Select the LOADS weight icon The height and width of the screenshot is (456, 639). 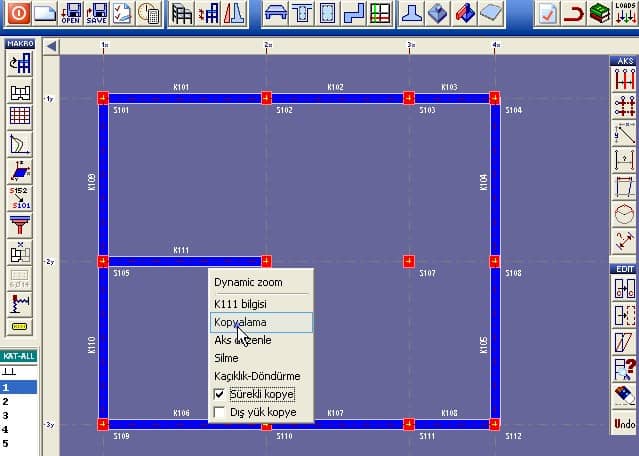pos(625,13)
